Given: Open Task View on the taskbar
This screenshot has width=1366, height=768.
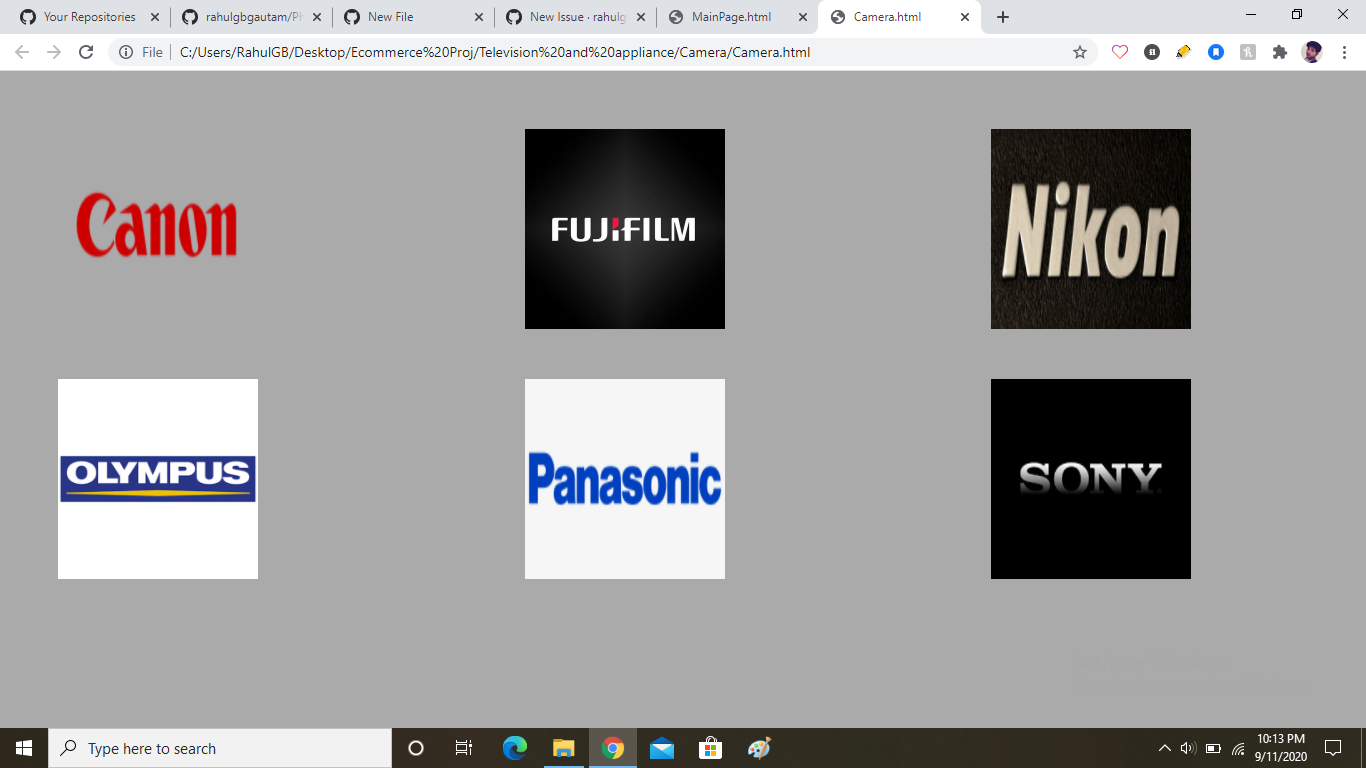Looking at the screenshot, I should (464, 748).
